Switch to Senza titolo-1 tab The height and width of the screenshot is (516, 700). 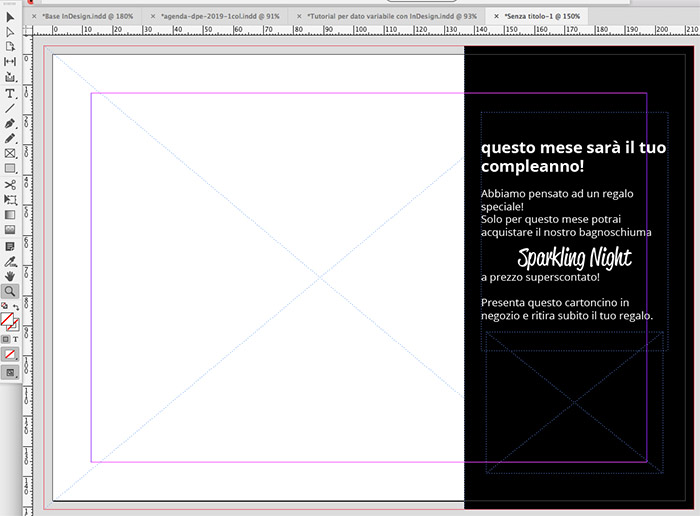tap(542, 16)
